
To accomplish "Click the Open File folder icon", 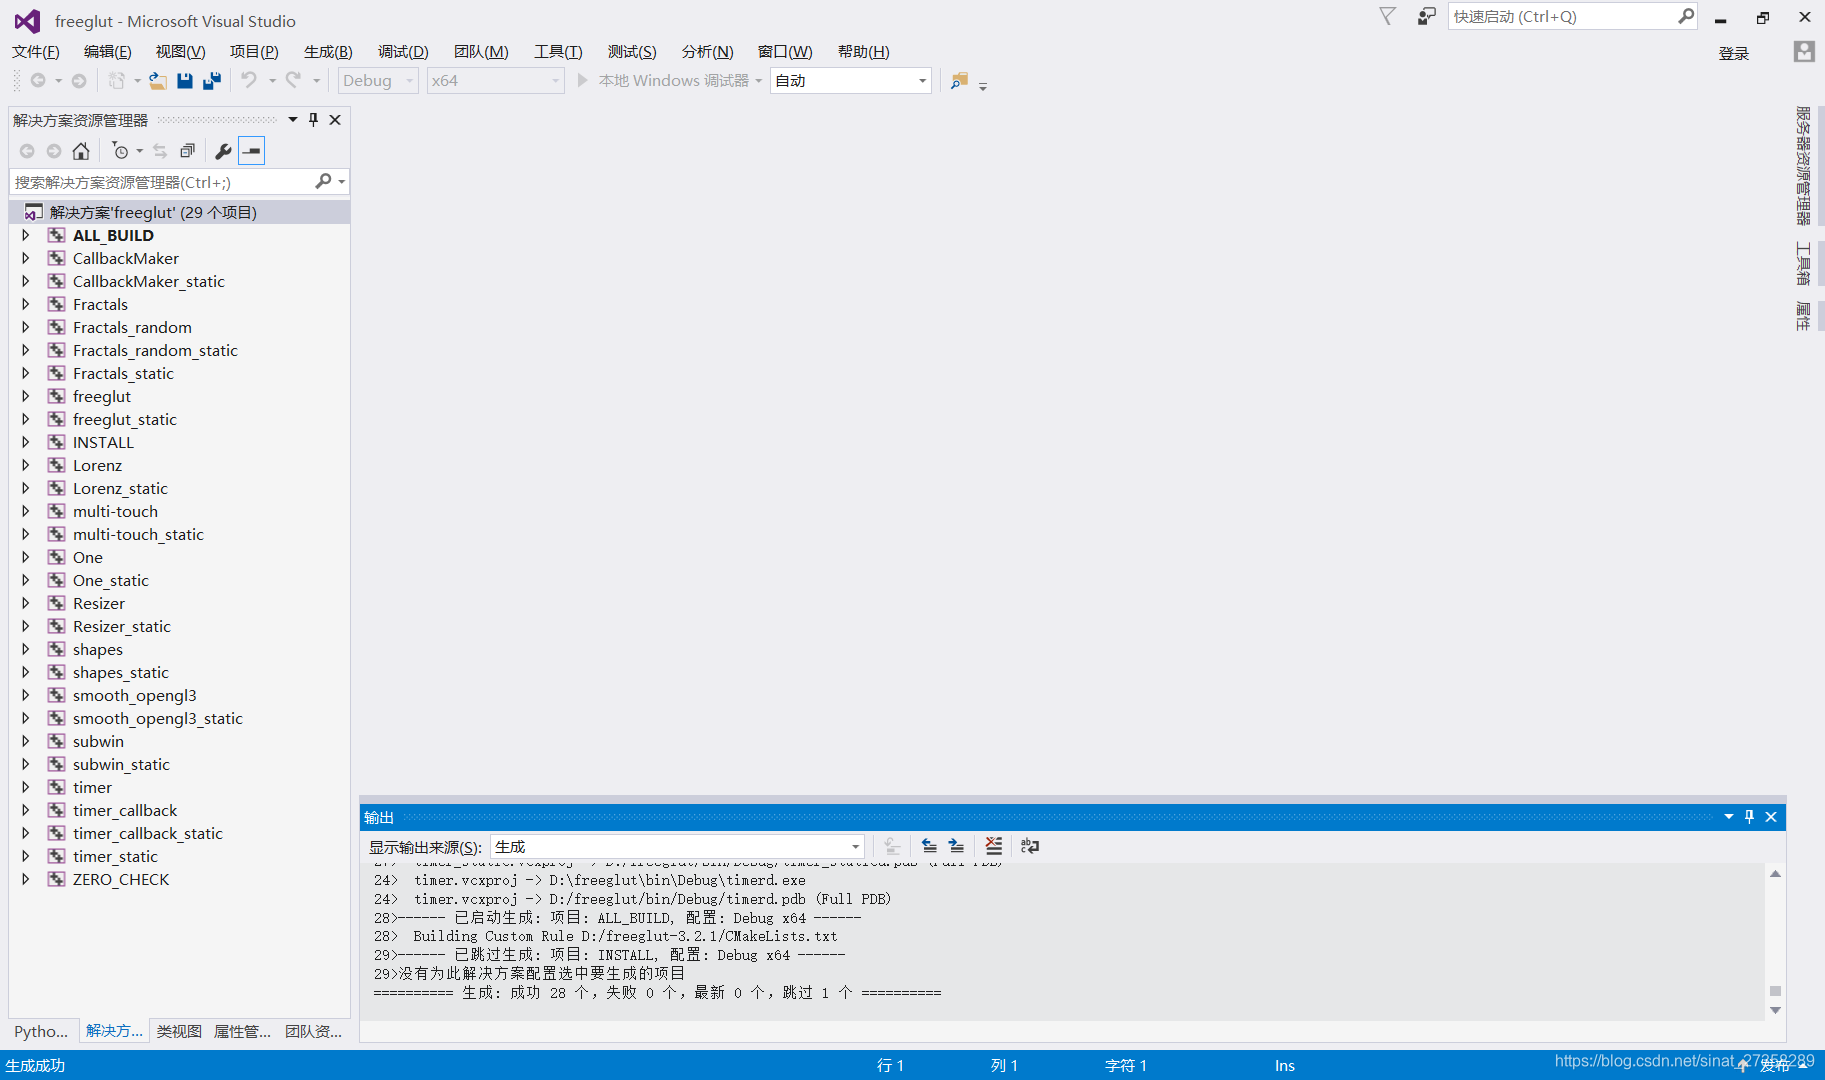I will click(158, 81).
